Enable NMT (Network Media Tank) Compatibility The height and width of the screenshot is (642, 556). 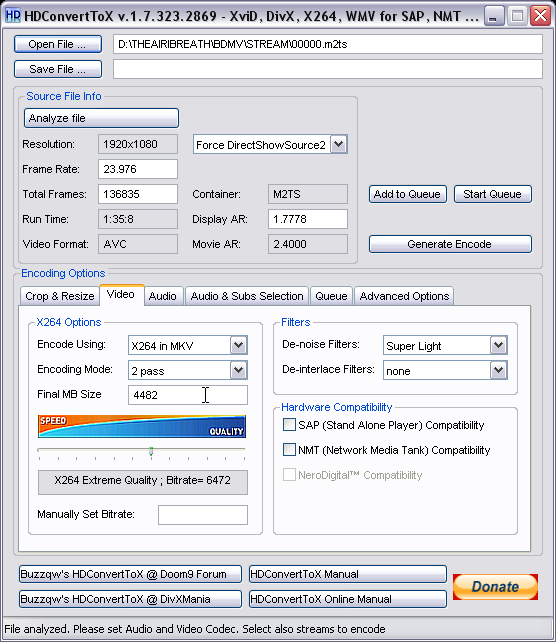pos(289,450)
